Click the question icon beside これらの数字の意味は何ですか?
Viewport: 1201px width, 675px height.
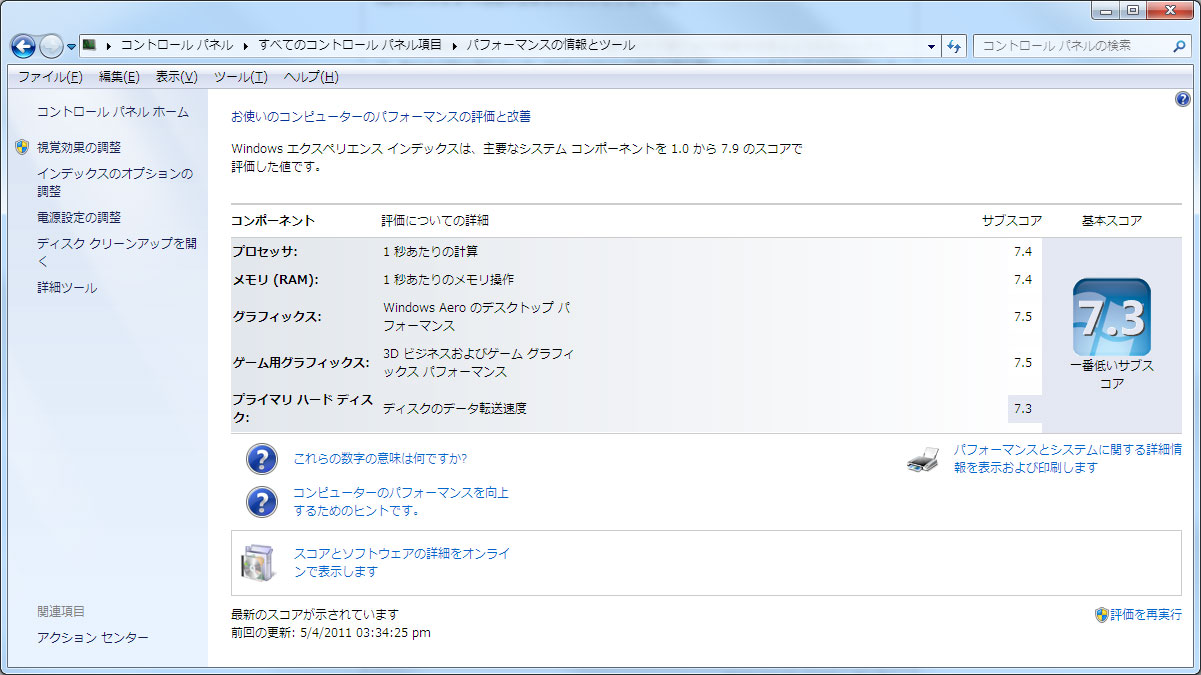261,459
